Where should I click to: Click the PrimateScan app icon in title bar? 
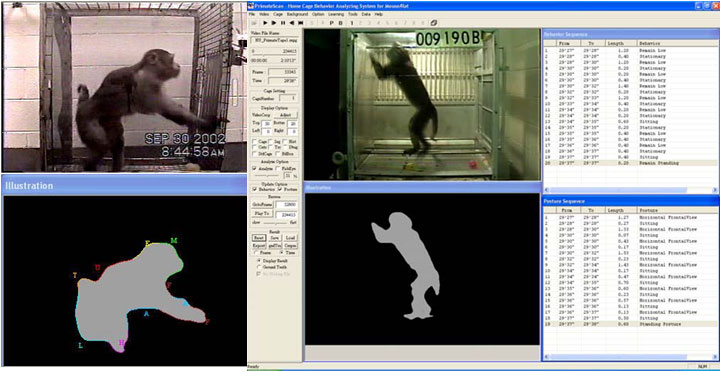pyautogui.click(x=252, y=5)
